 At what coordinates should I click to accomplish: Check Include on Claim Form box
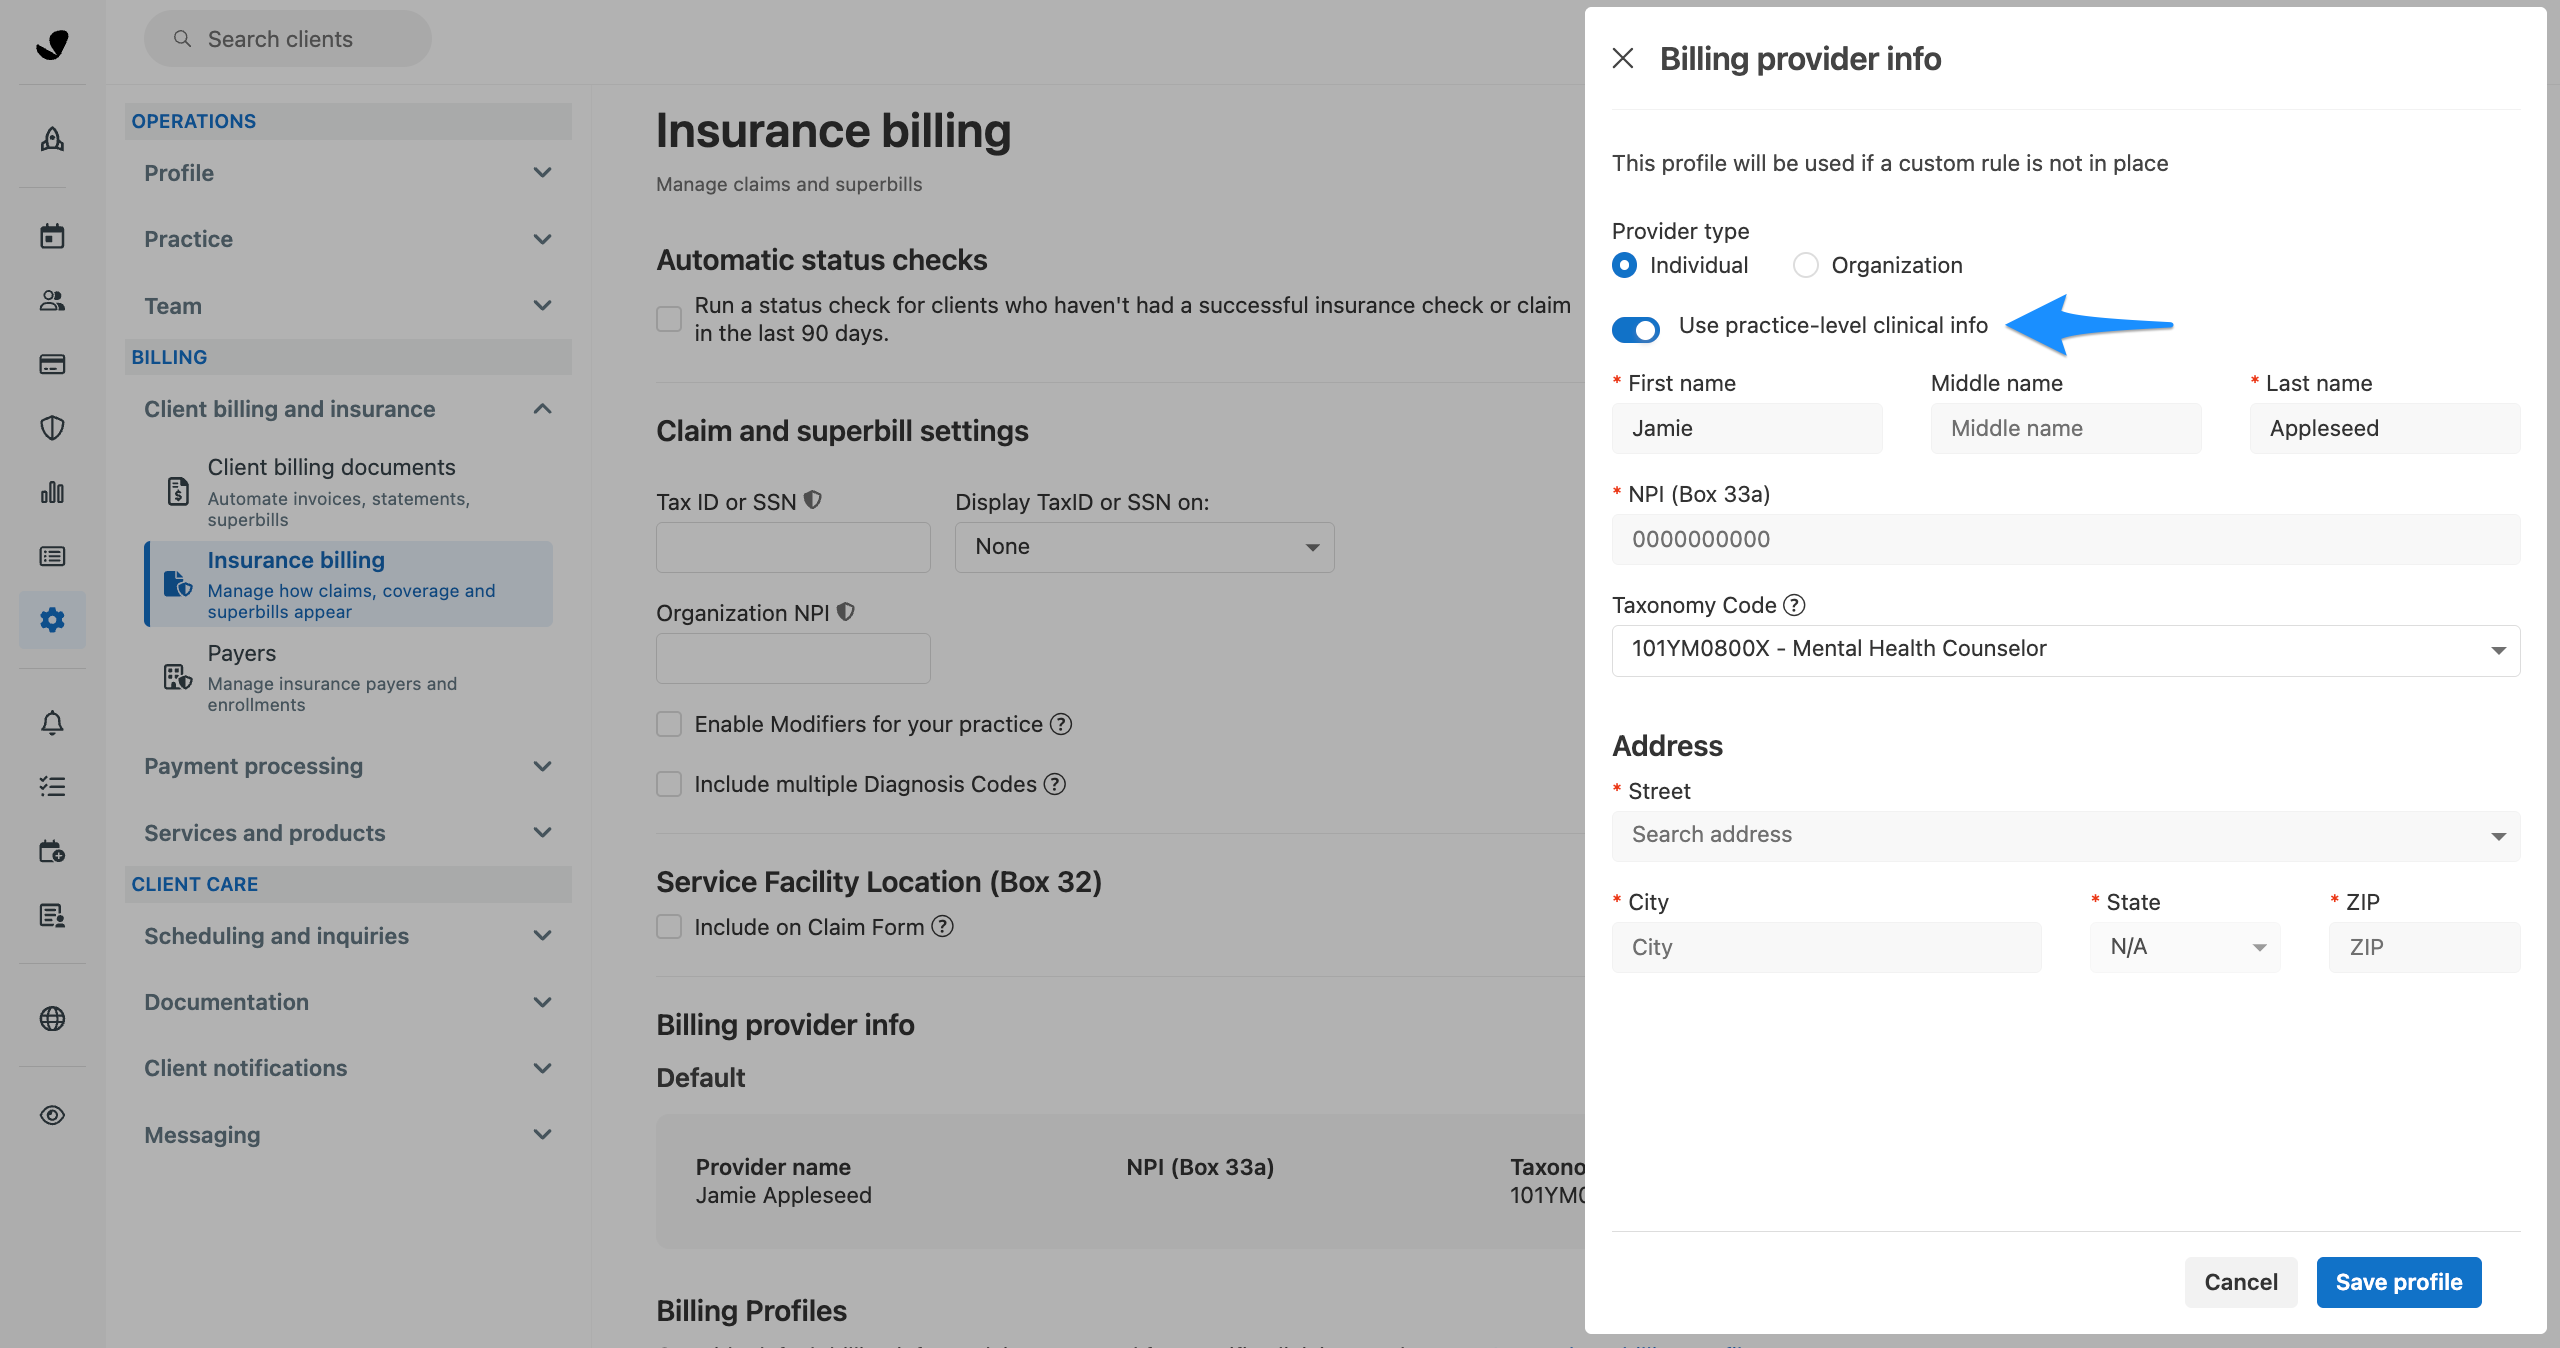(669, 927)
